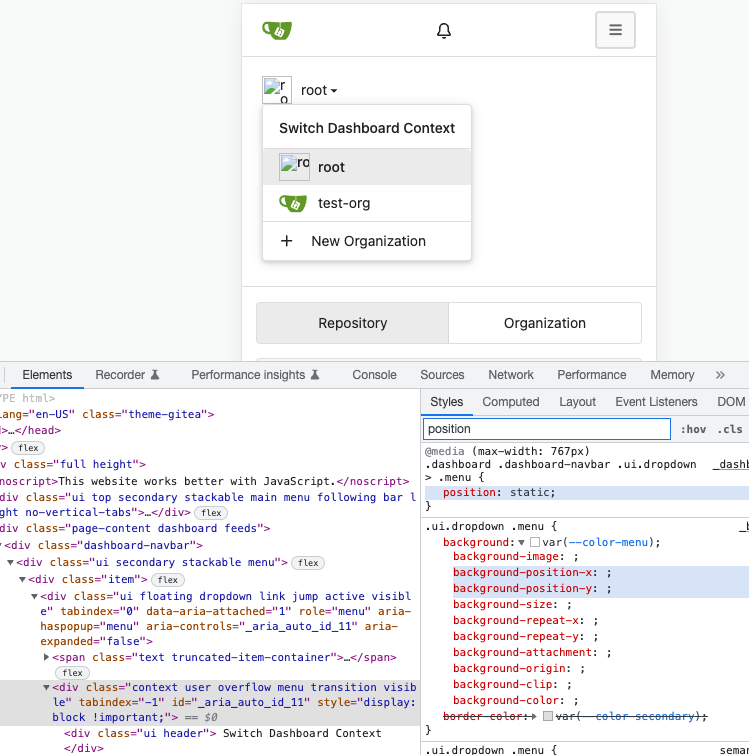Select root in the Switch Dashboard Context menu
Viewport: 749px width, 755px height.
367,167
